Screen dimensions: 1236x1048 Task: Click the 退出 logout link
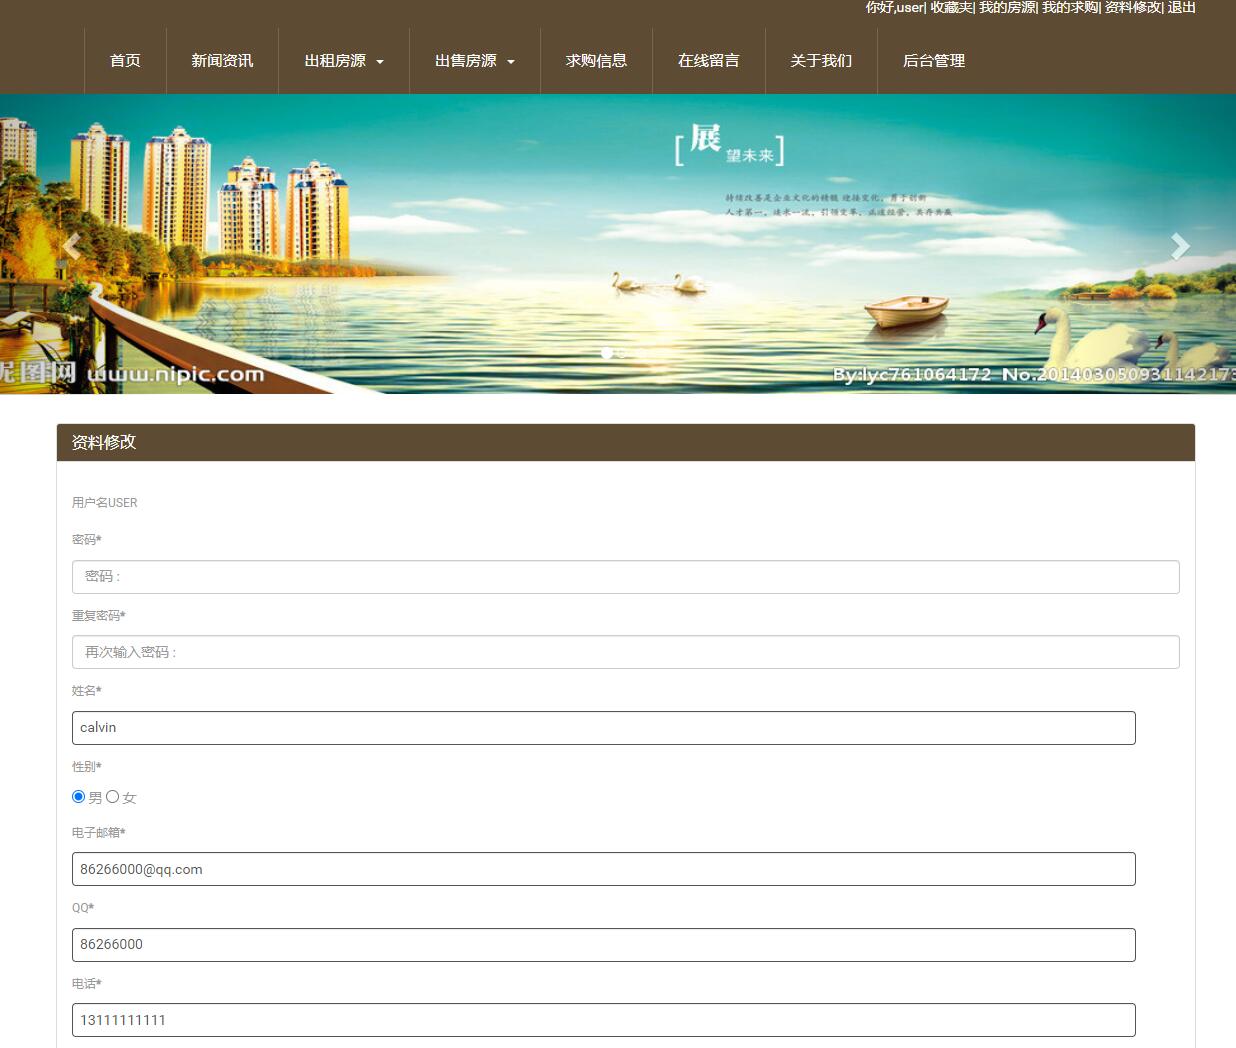click(x=1182, y=7)
